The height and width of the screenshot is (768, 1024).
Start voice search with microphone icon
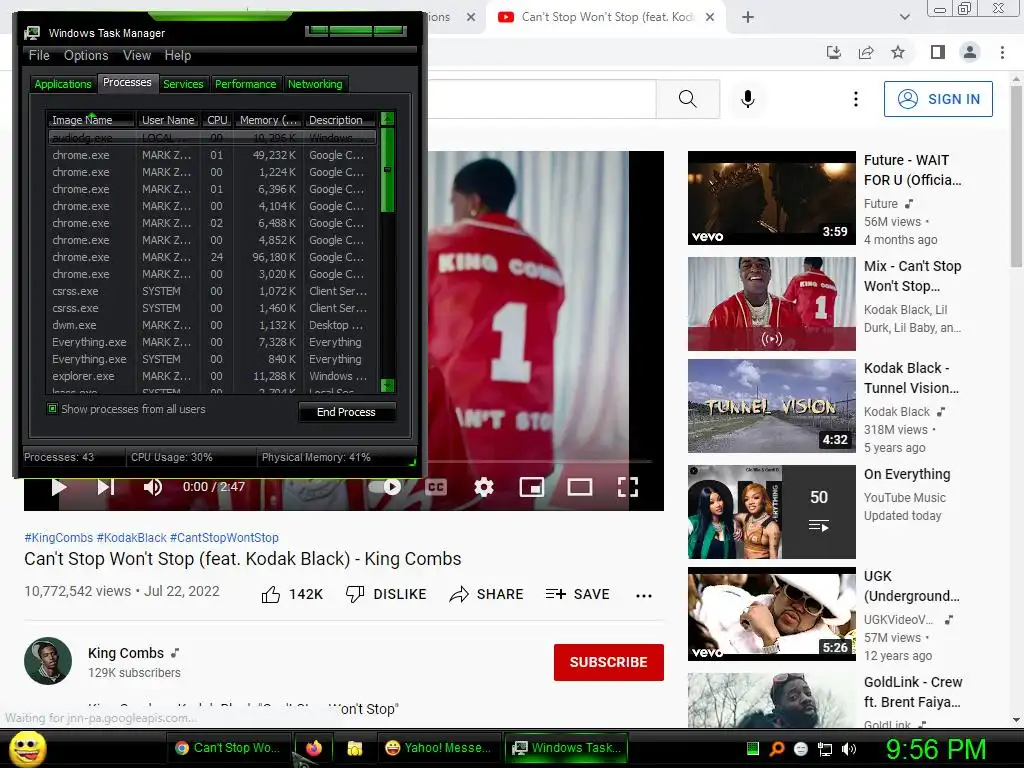click(748, 99)
